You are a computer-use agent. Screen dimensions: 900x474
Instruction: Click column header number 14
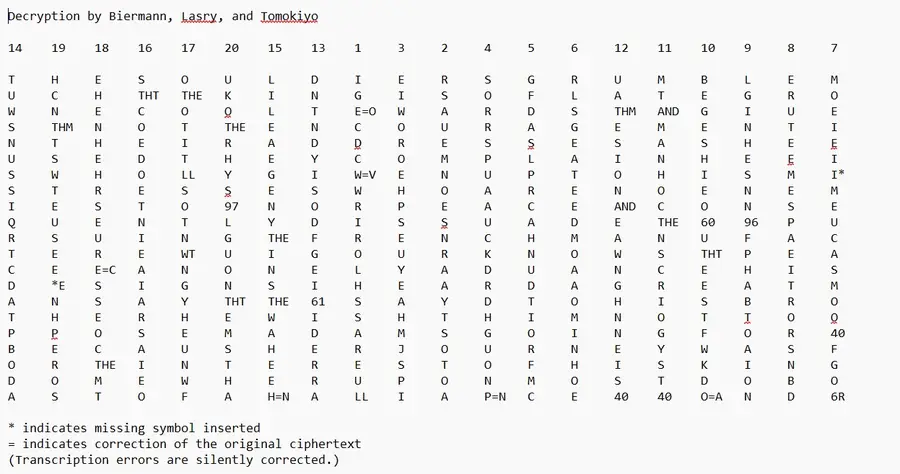[x=15, y=48]
